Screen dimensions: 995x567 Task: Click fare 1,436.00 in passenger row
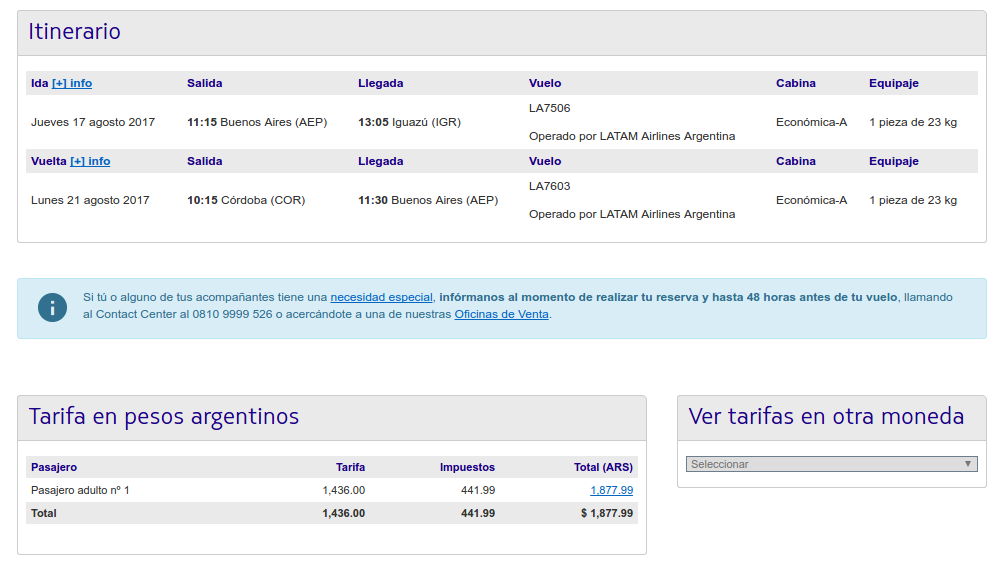pyautogui.click(x=344, y=490)
